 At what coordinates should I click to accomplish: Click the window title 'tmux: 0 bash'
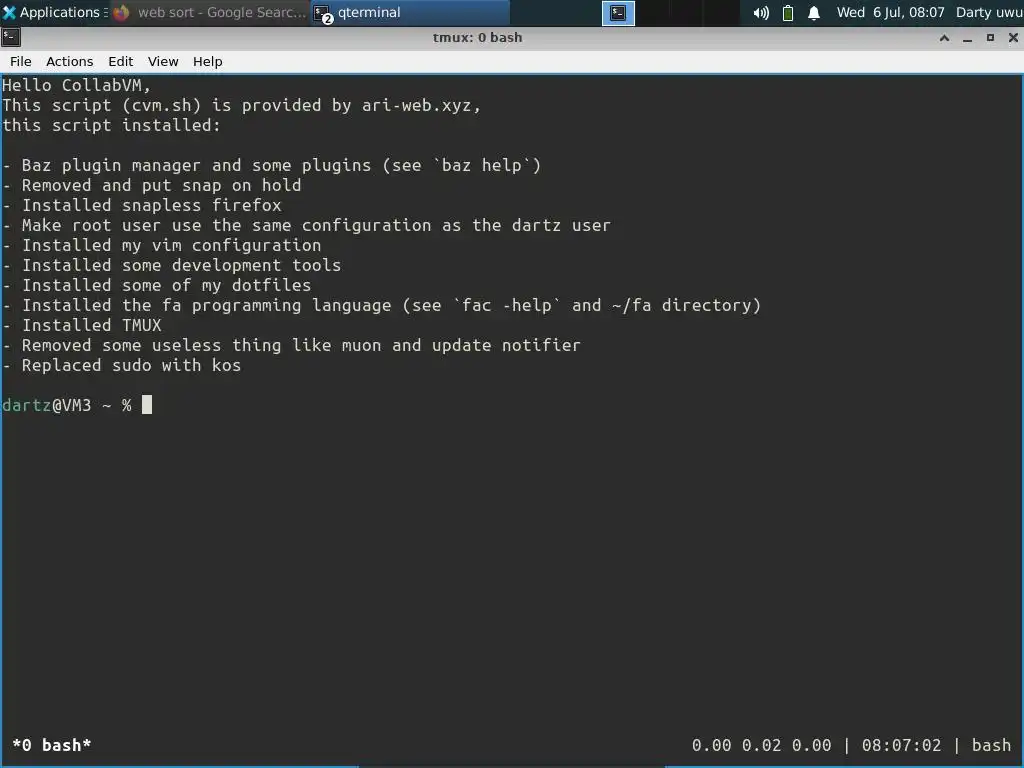[477, 37]
